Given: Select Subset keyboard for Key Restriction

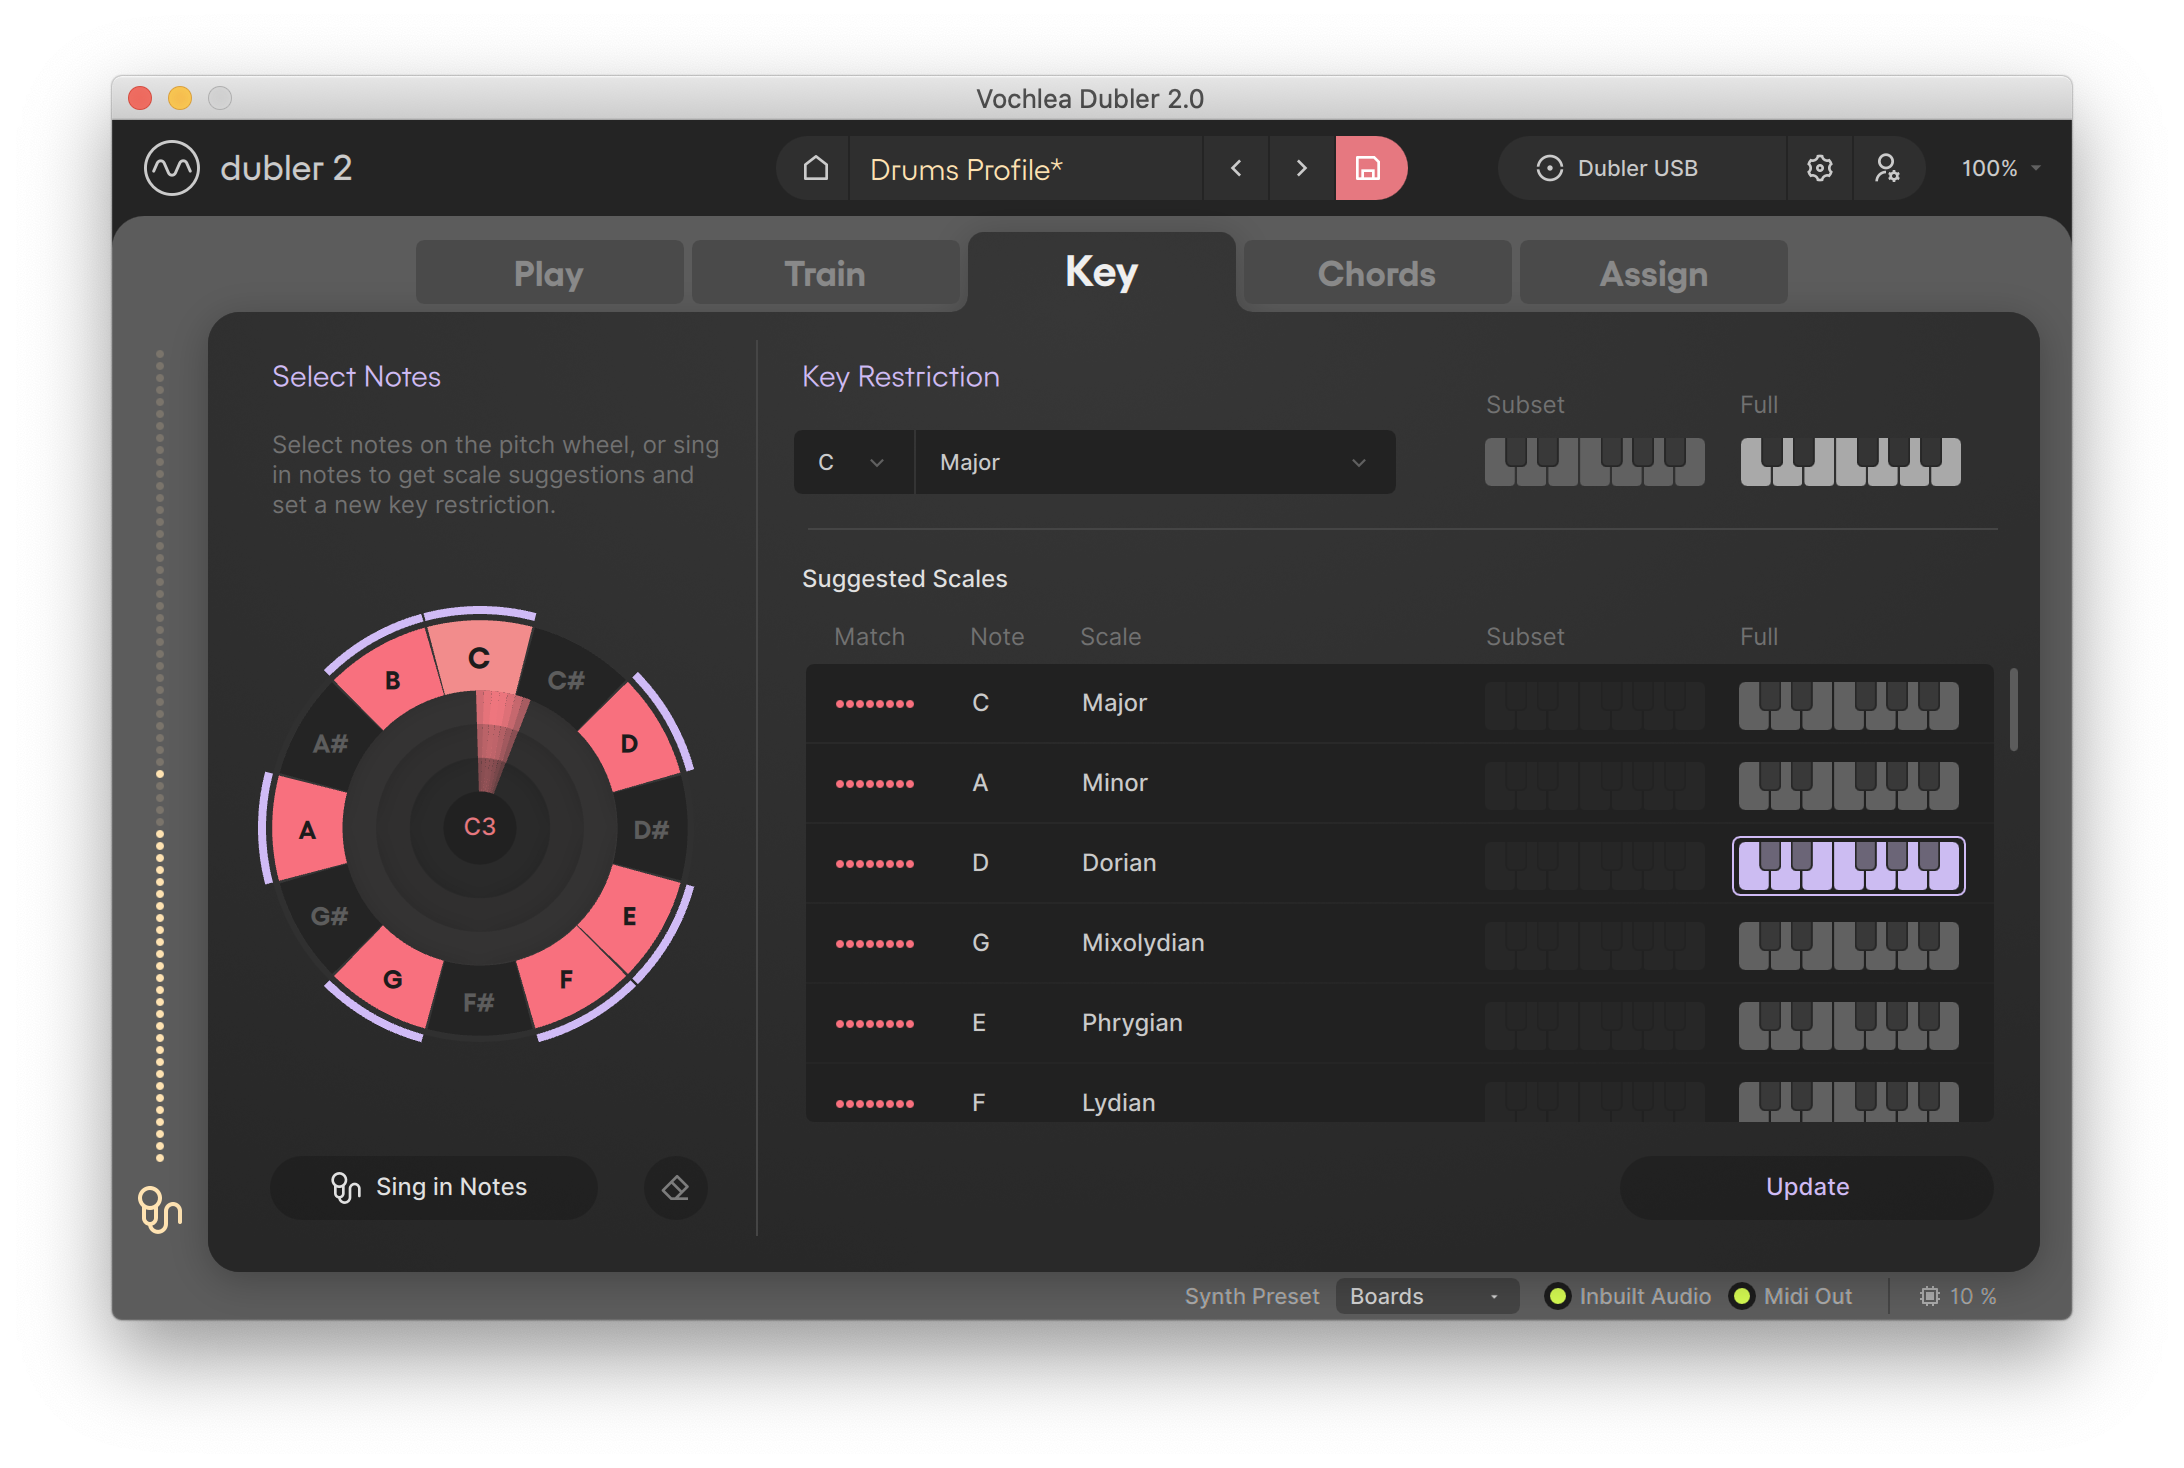Looking at the screenshot, I should tap(1595, 461).
